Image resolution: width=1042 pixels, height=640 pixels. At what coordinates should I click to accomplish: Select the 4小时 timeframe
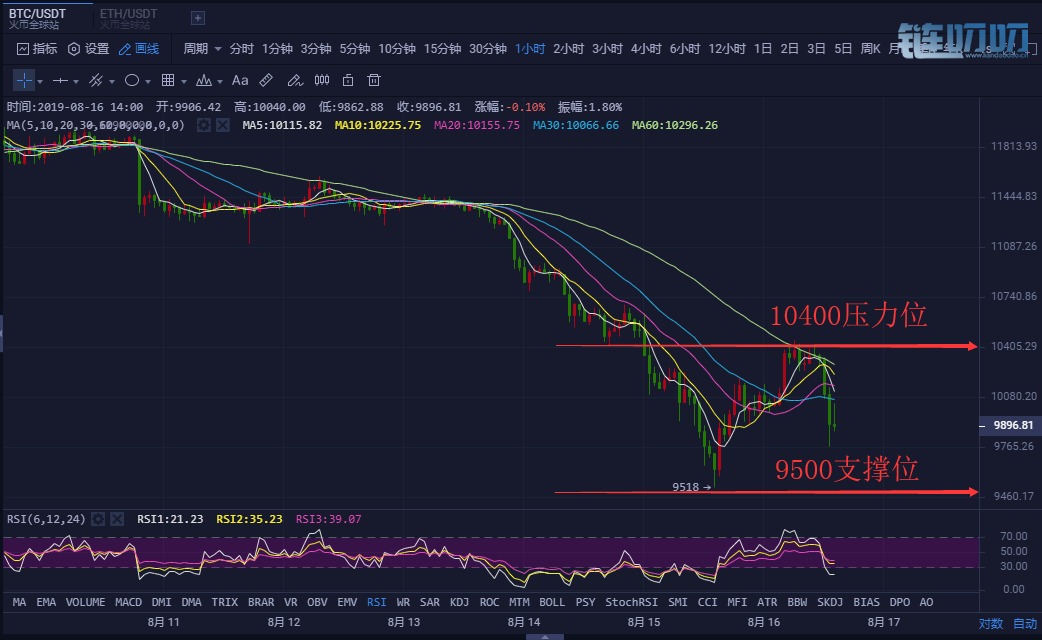pos(647,48)
